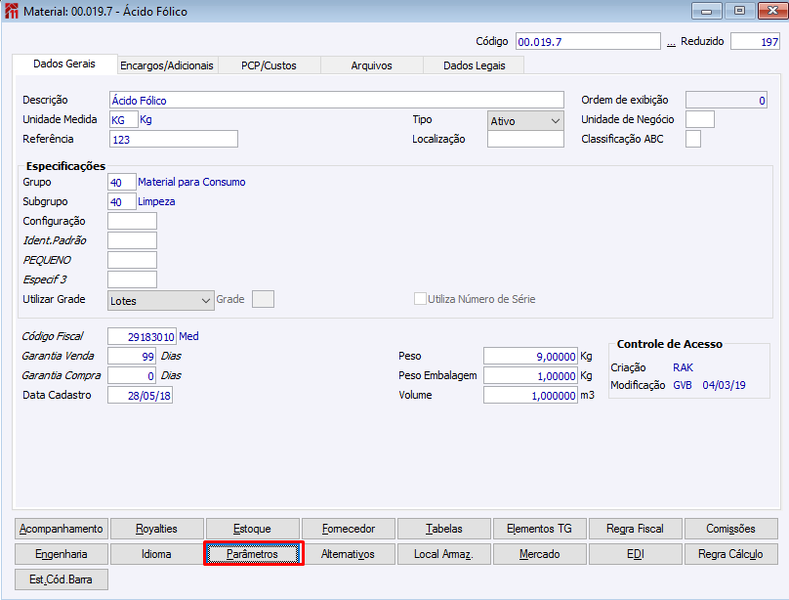
Task: Open the Encargos/Adicionais tab
Action: coord(167,65)
